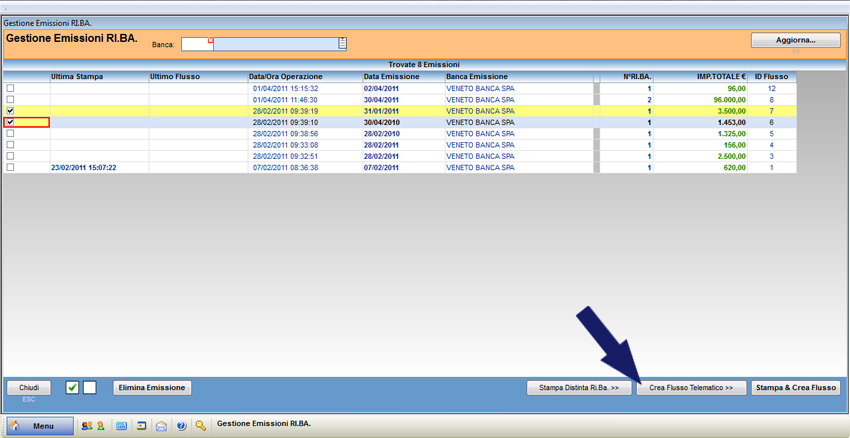
Task: Open the help question mark icon
Action: click(x=181, y=426)
